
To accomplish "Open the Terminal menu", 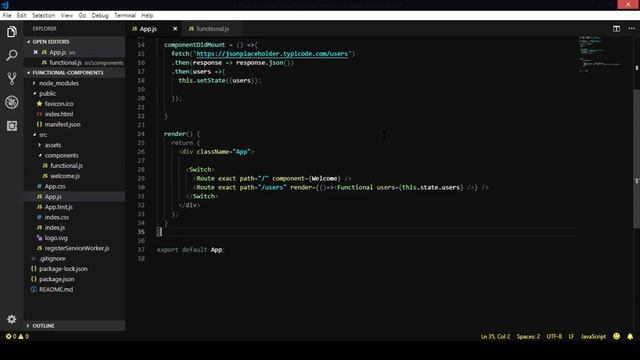I will pyautogui.click(x=125, y=16).
